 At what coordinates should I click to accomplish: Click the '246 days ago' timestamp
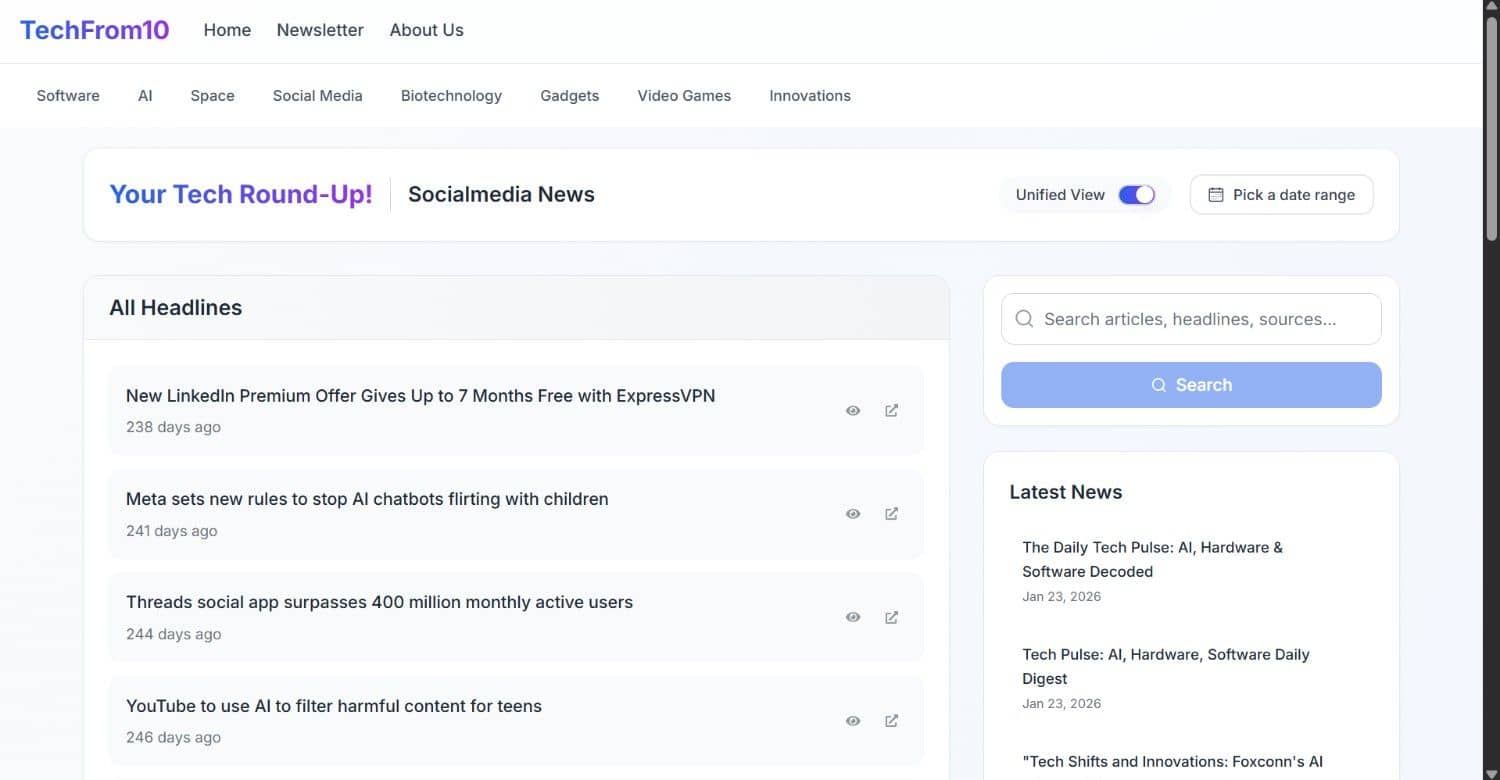click(x=173, y=738)
